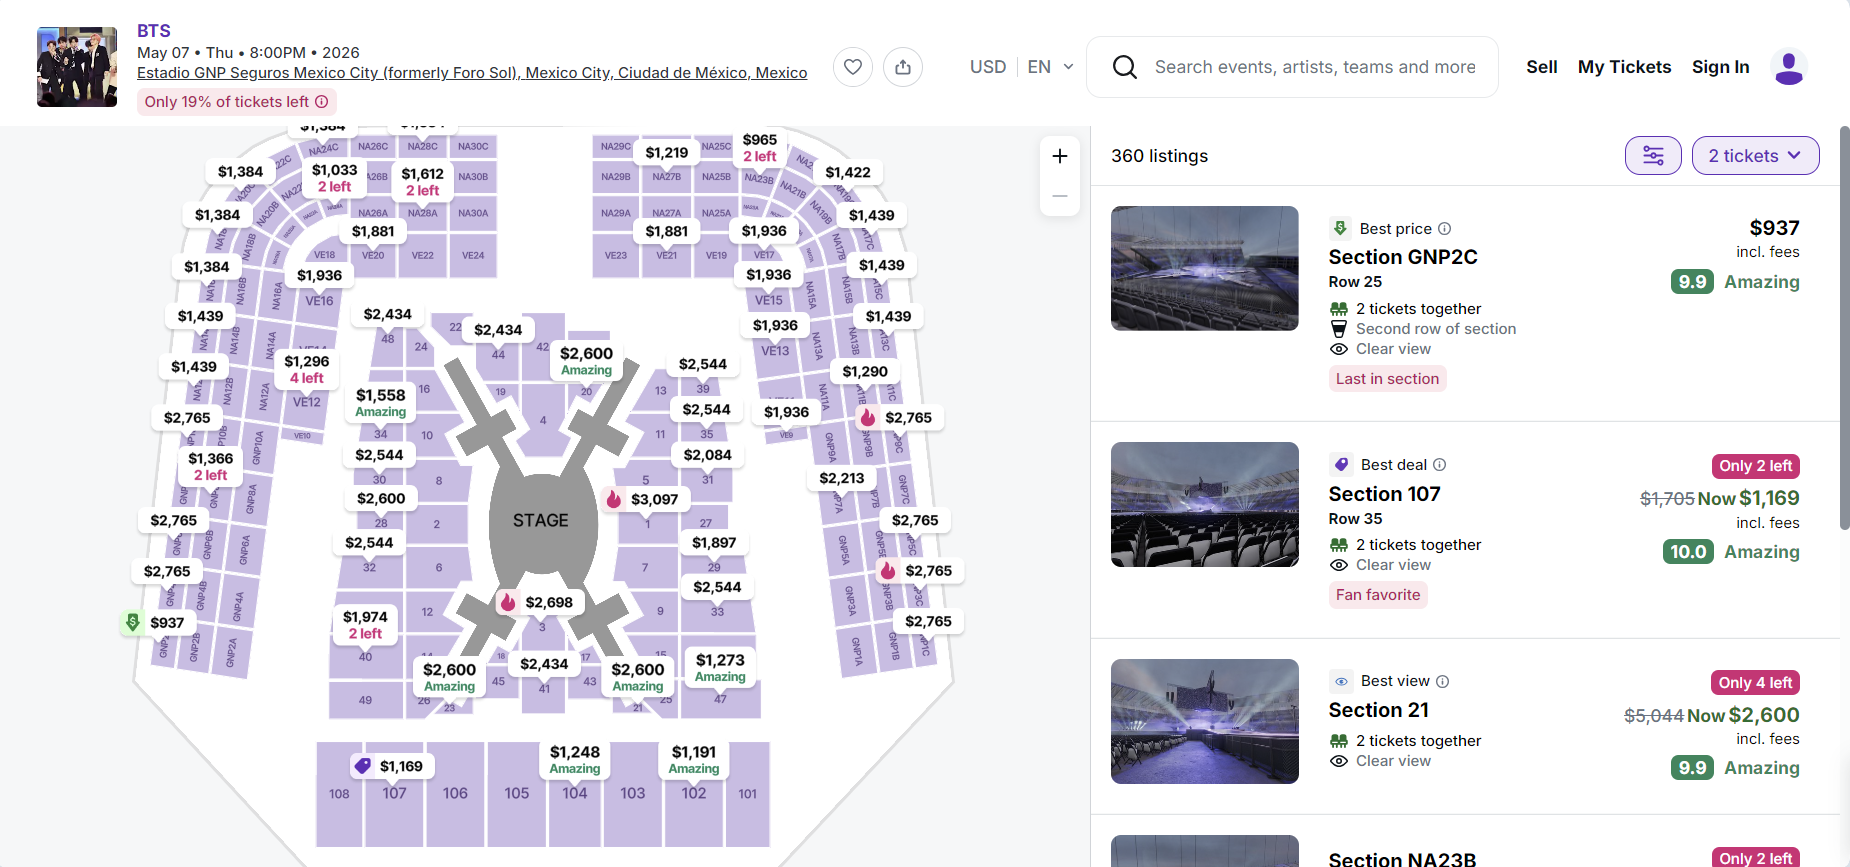Select the $1,273 Amazing price marker
The height and width of the screenshot is (867, 1850).
click(x=720, y=668)
